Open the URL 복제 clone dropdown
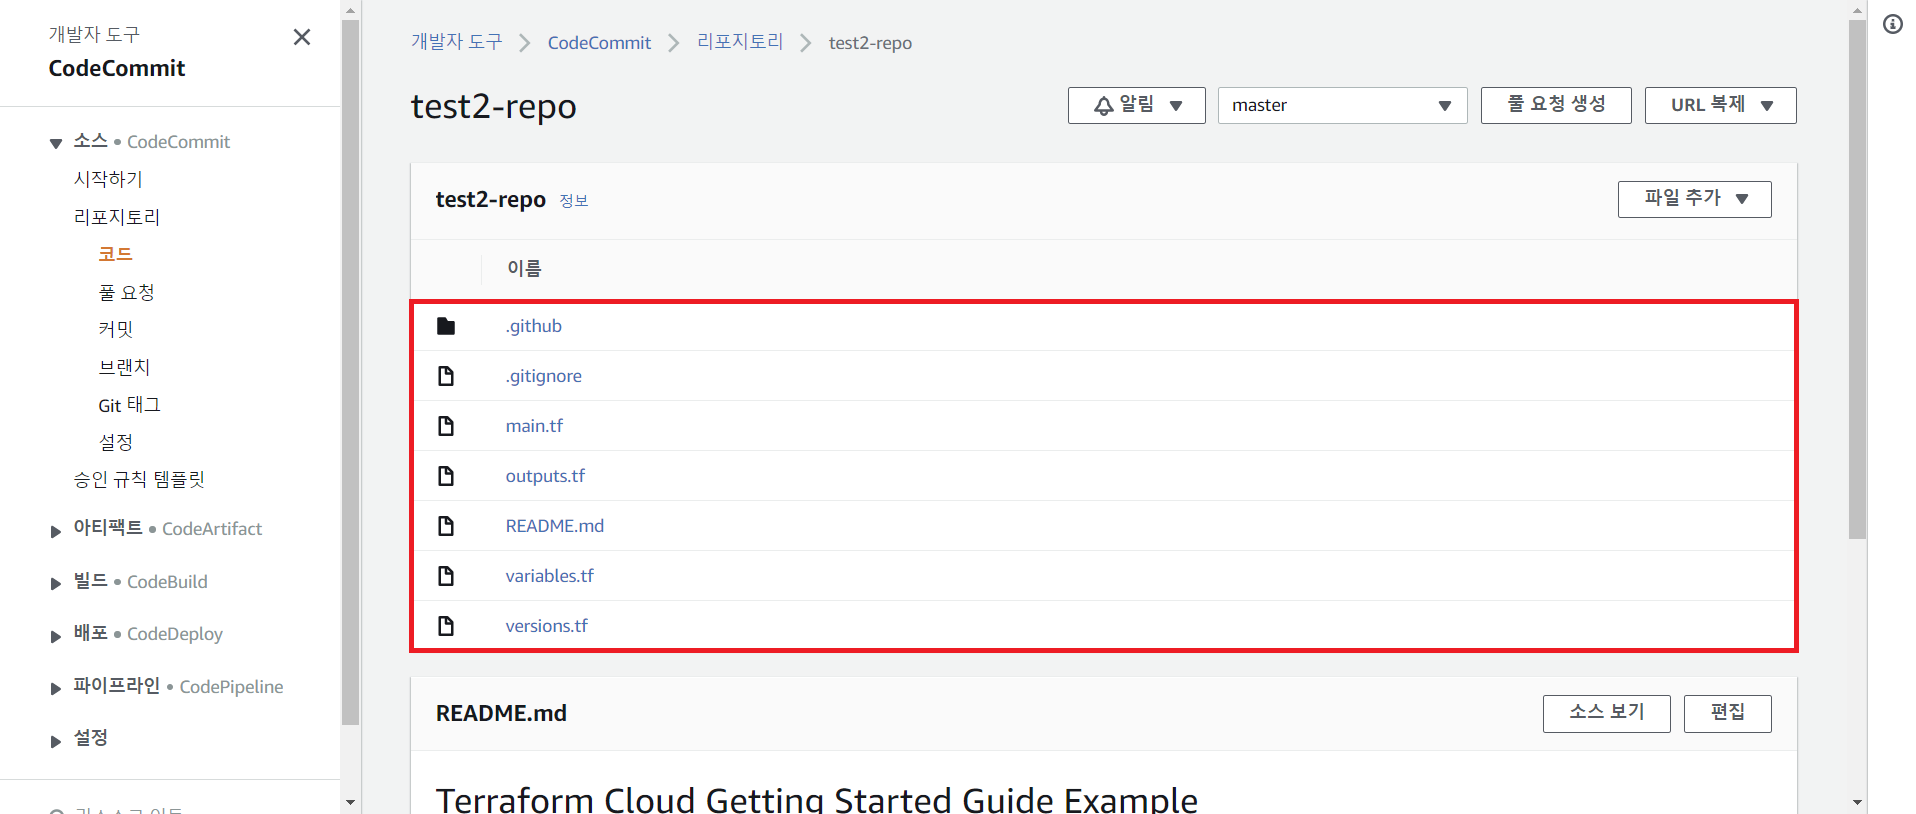 coord(1720,105)
